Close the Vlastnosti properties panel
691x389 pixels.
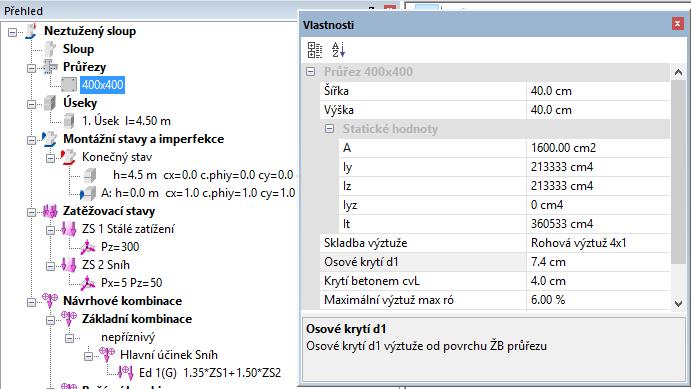[x=677, y=23]
